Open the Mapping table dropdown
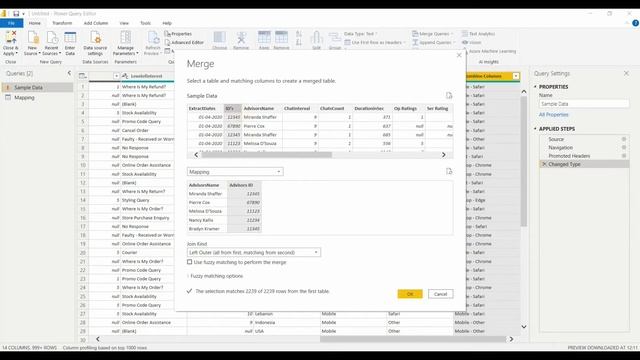Image resolution: width=640 pixels, height=360 pixels. pyautogui.click(x=235, y=172)
